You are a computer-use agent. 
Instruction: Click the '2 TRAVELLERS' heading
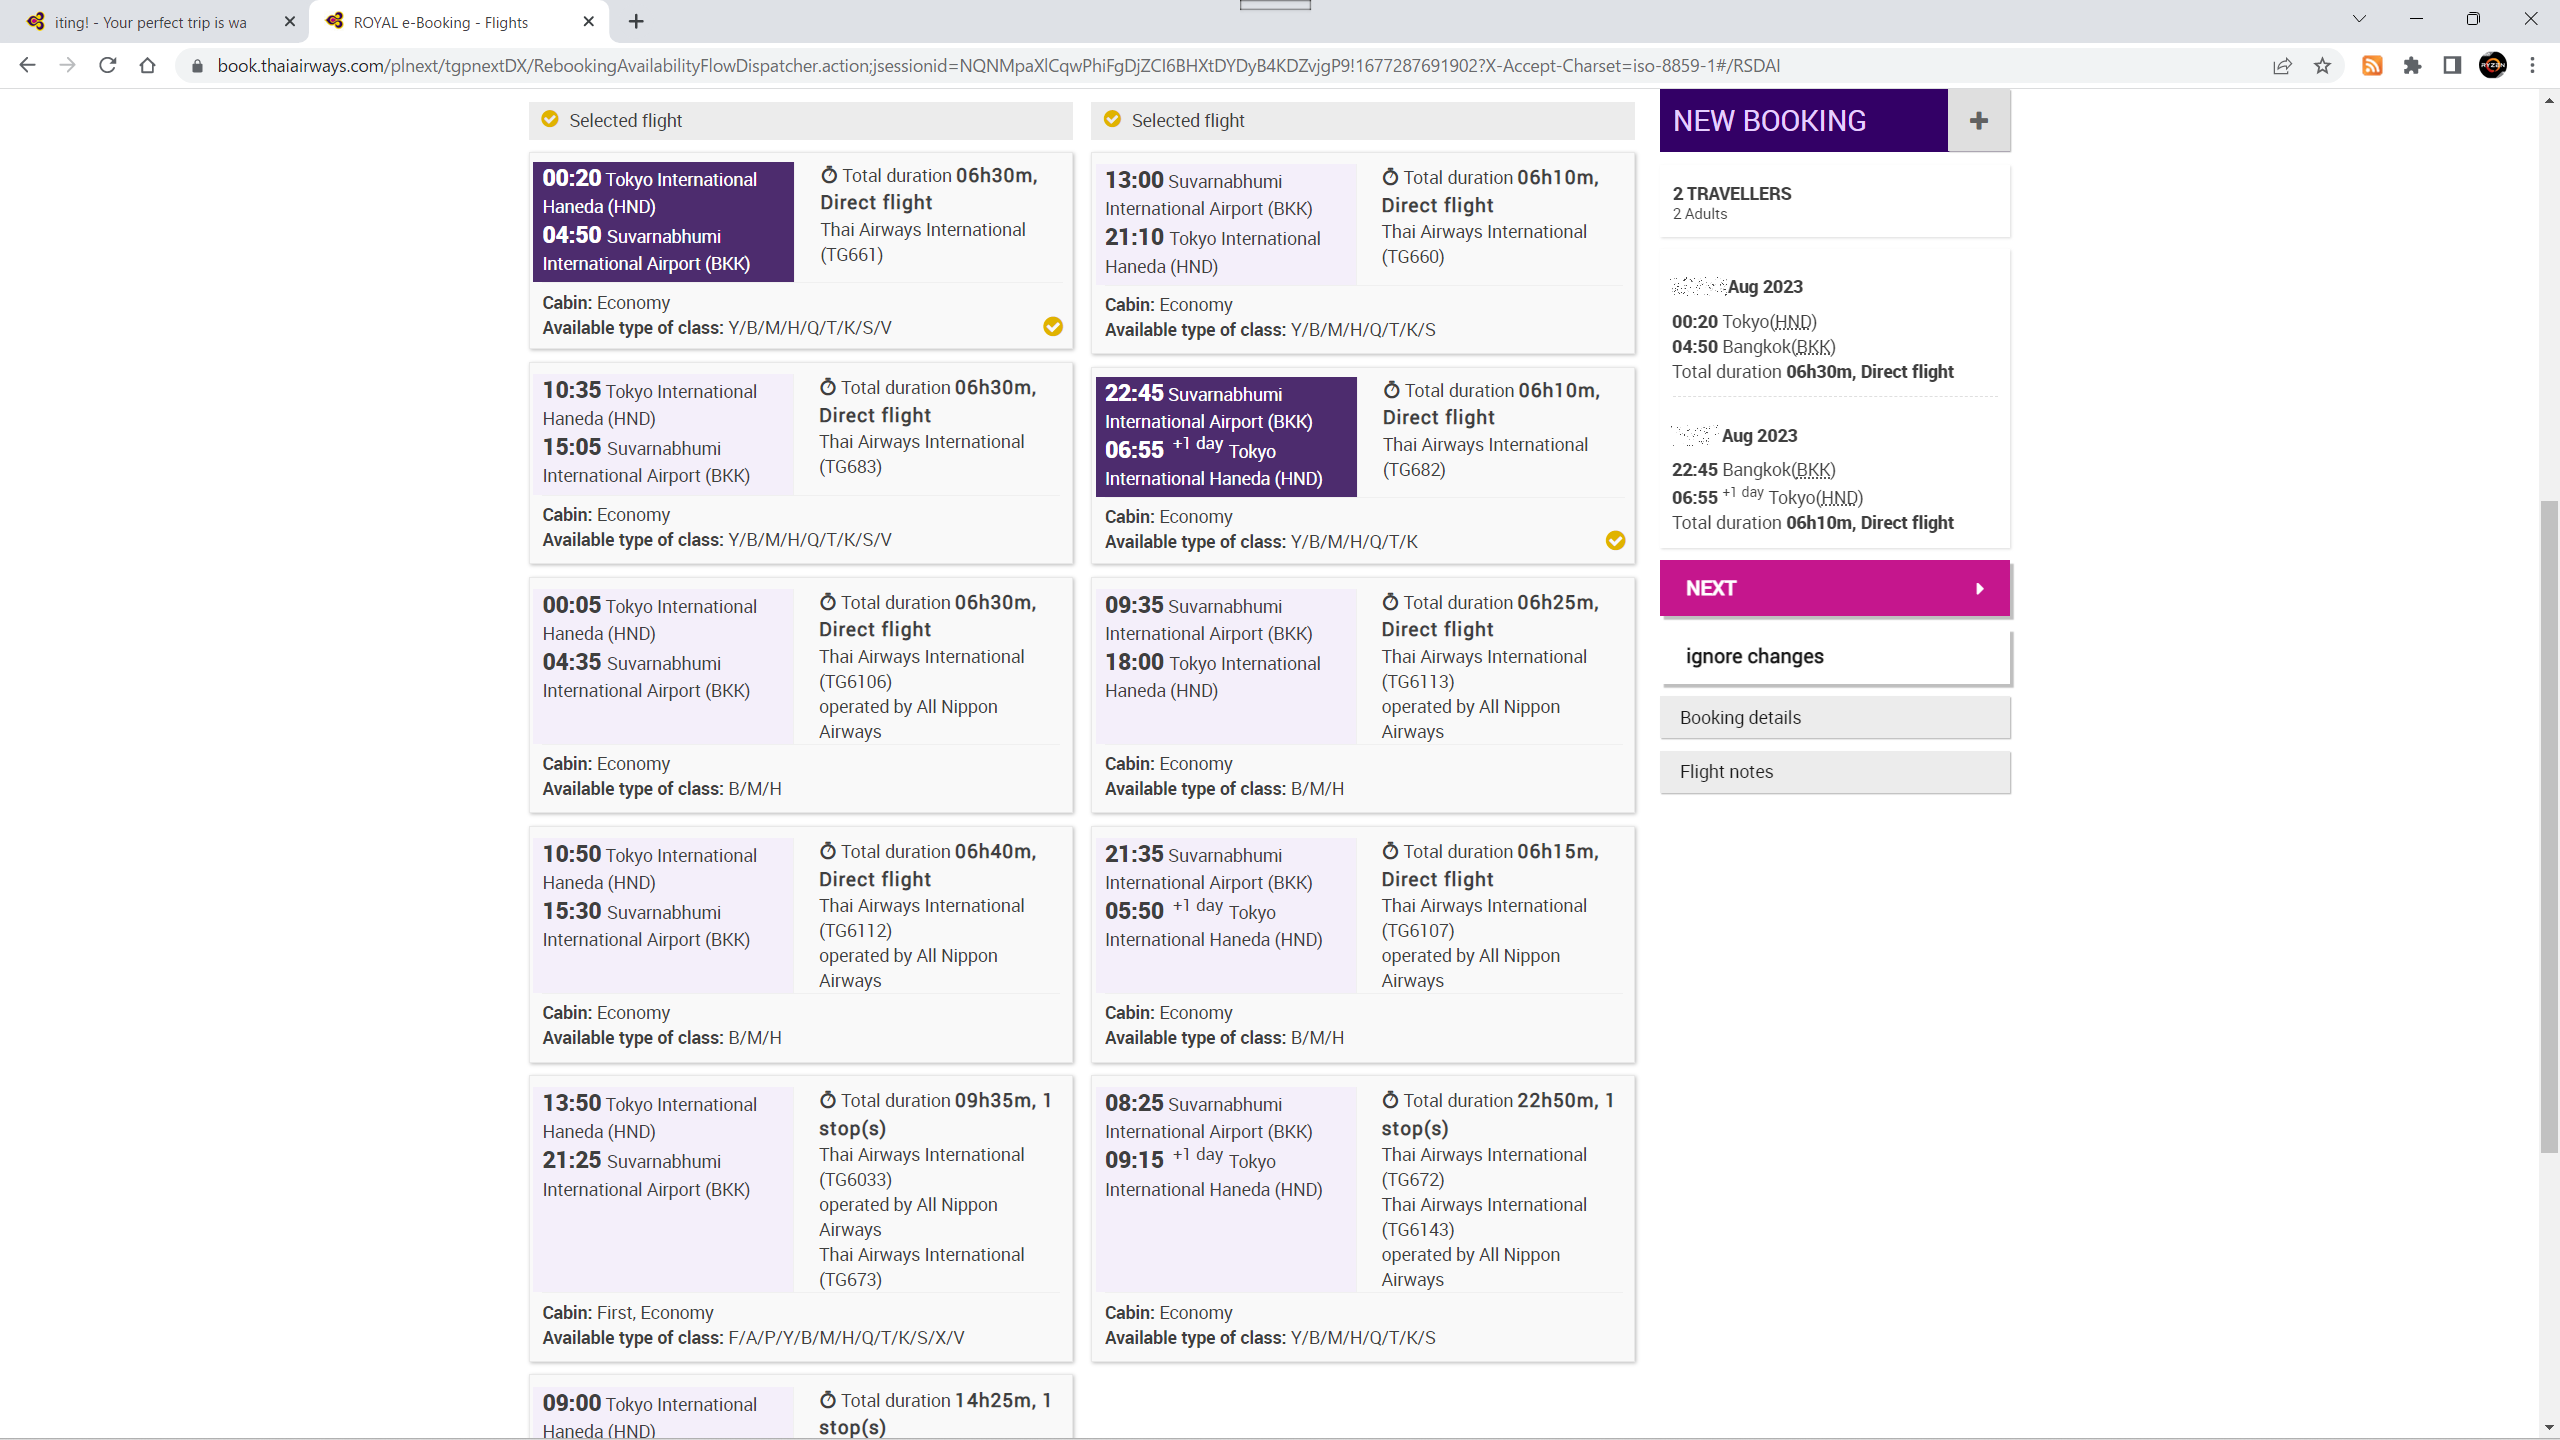click(x=1732, y=194)
